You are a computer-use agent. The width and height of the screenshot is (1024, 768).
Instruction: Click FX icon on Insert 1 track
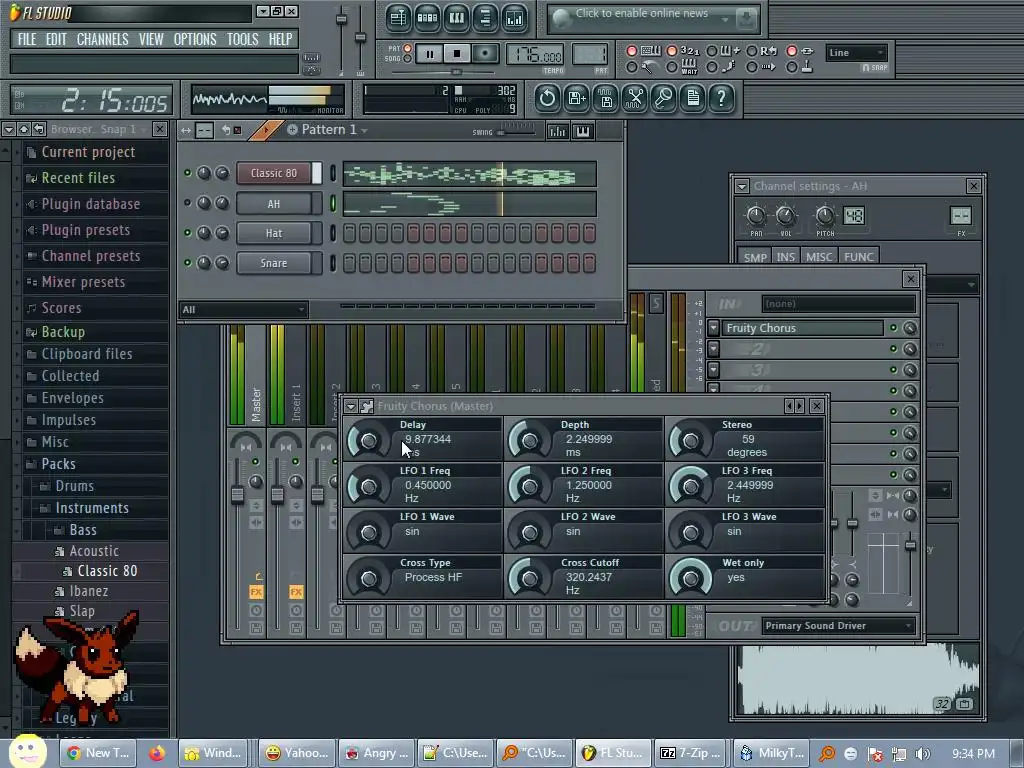(x=296, y=592)
